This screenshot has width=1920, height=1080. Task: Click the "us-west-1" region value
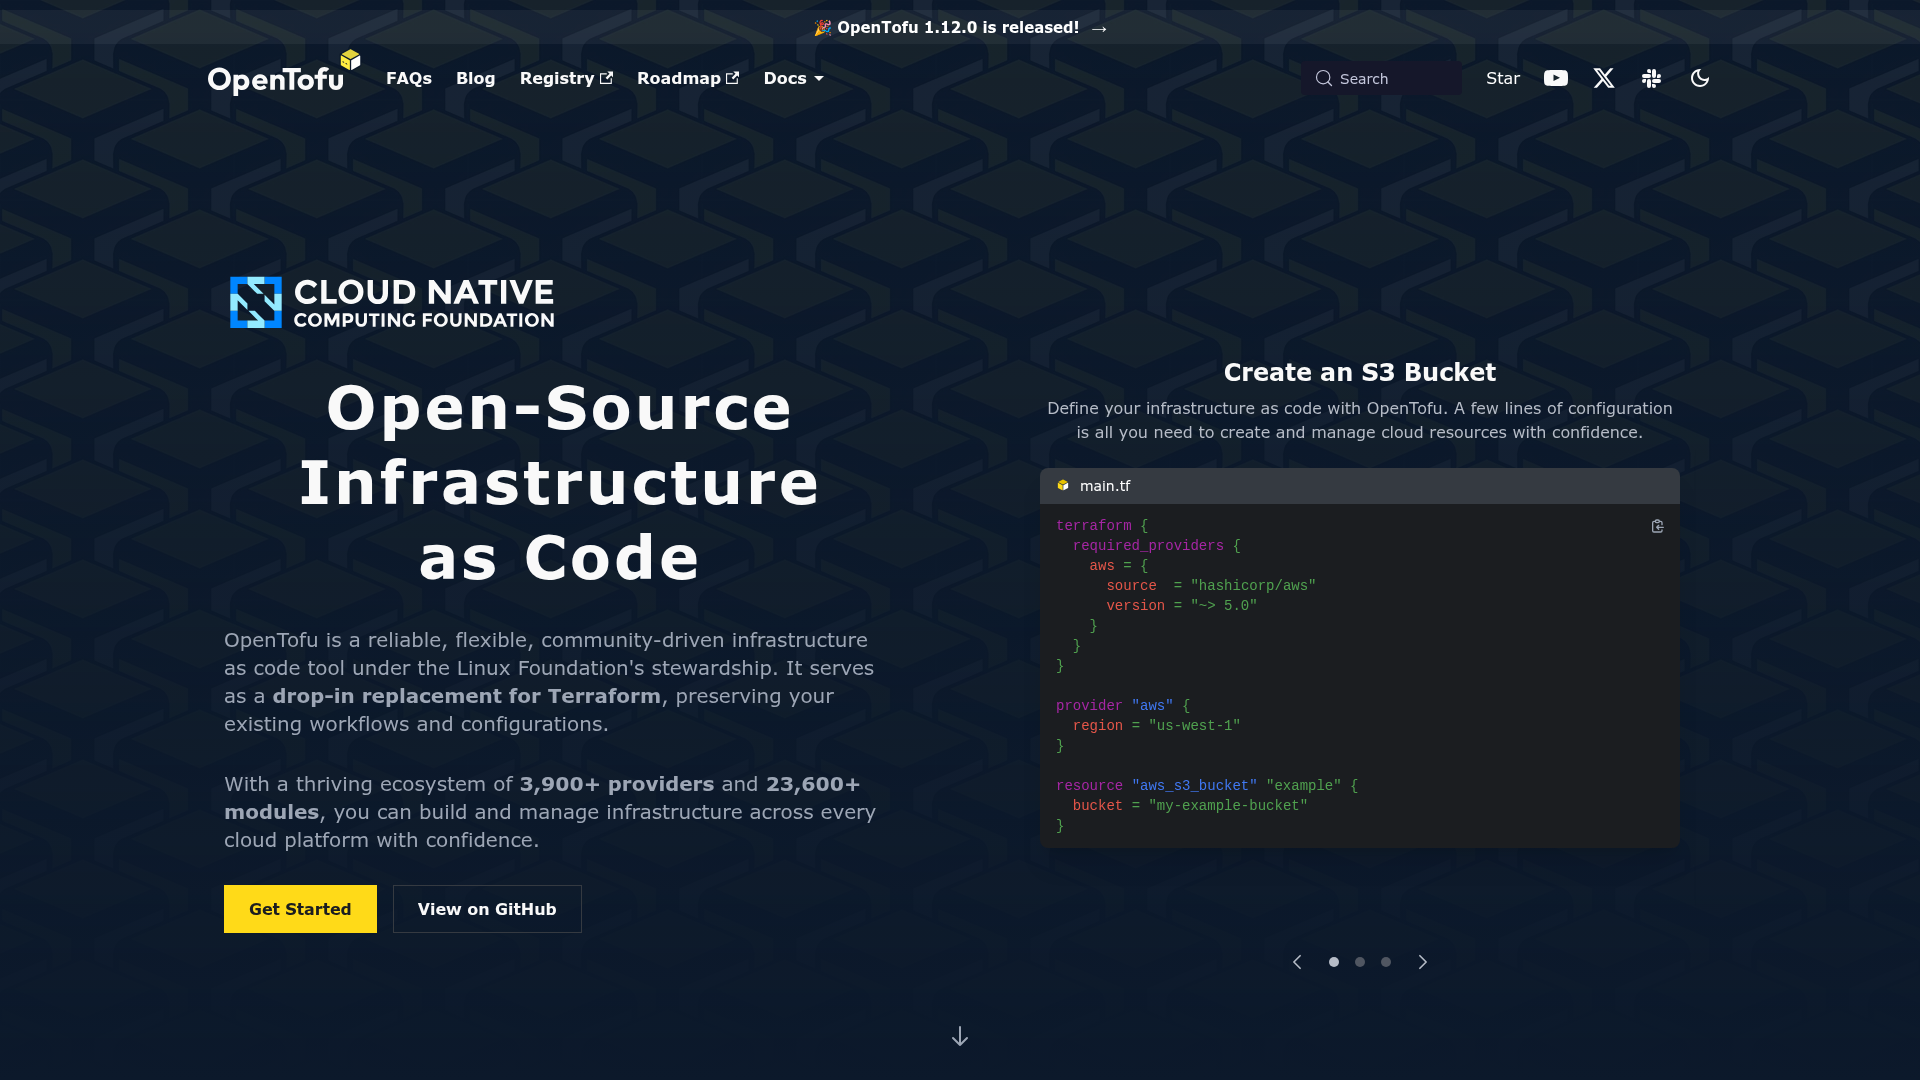click(x=1194, y=726)
